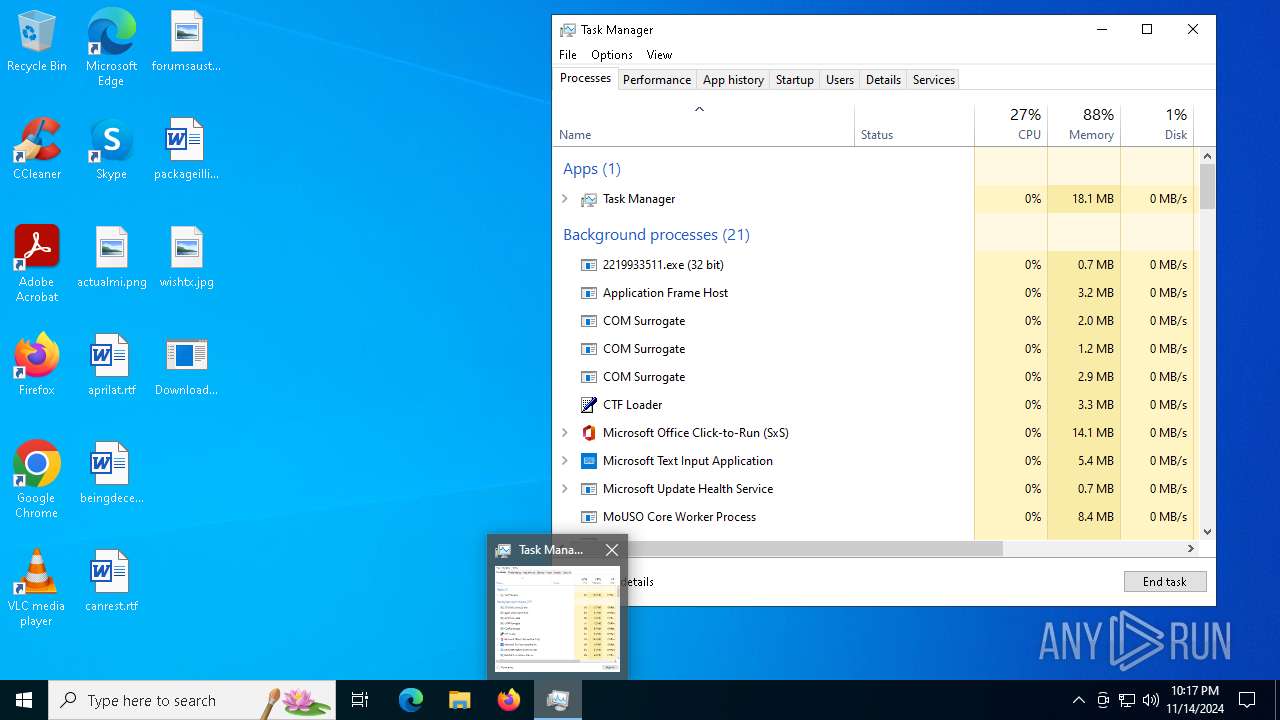
Task: Open the View menu
Action: [659, 55]
